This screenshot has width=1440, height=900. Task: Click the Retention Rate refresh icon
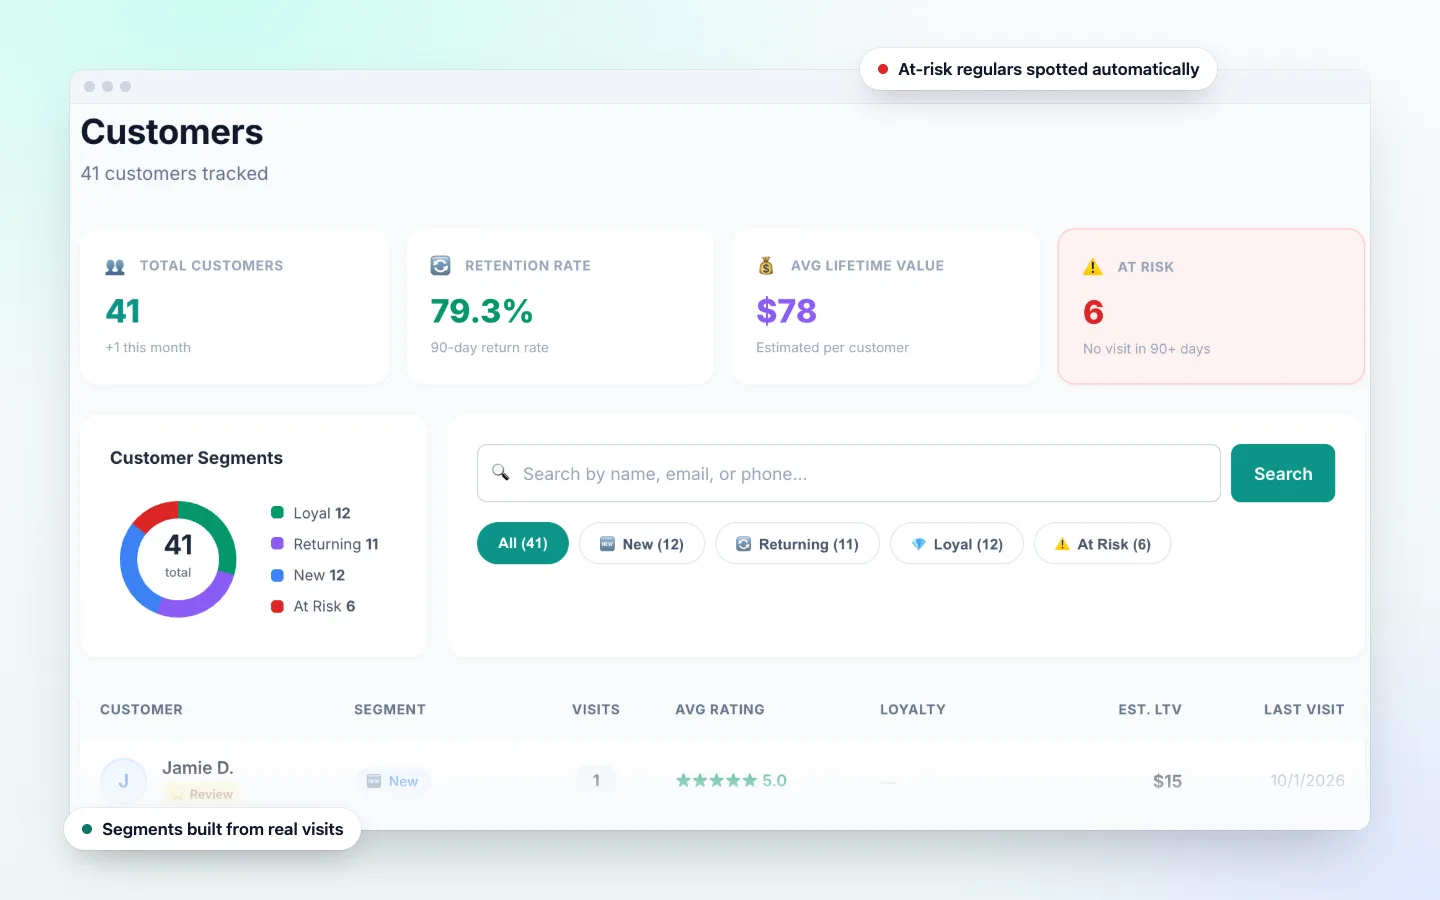[440, 266]
